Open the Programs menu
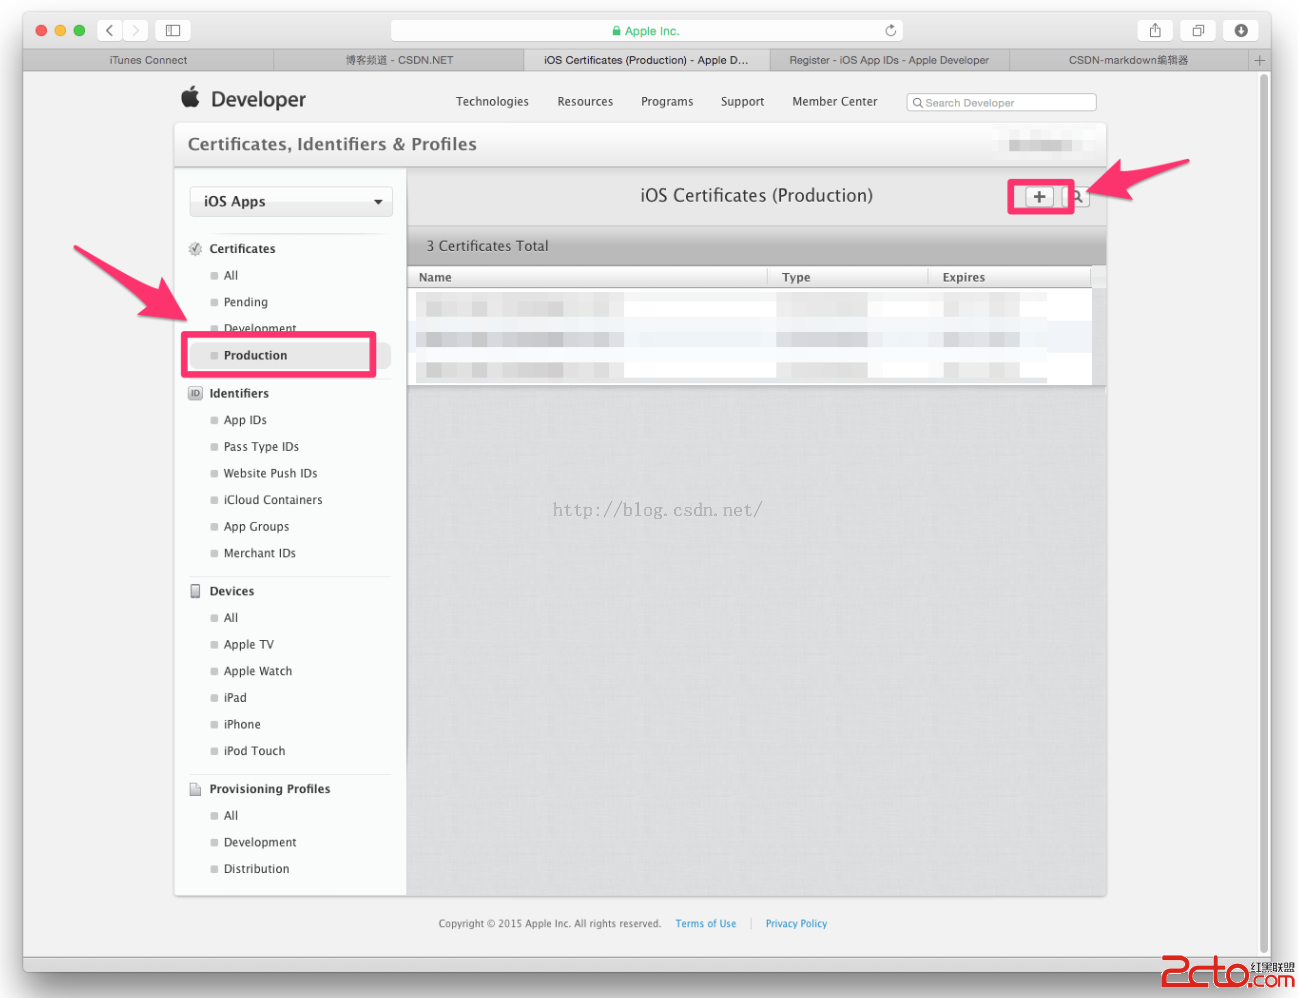Viewport: 1298px width, 998px height. pos(667,102)
